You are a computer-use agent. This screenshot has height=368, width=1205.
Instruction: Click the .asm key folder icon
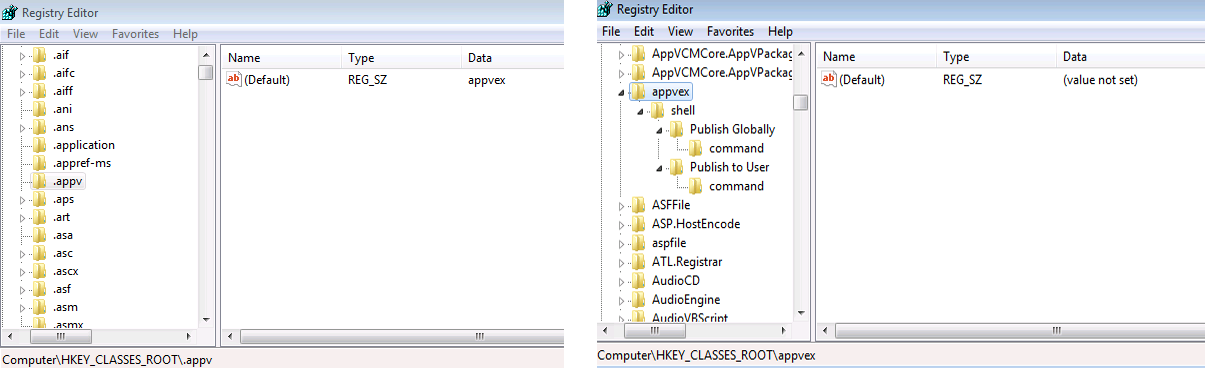[x=40, y=307]
